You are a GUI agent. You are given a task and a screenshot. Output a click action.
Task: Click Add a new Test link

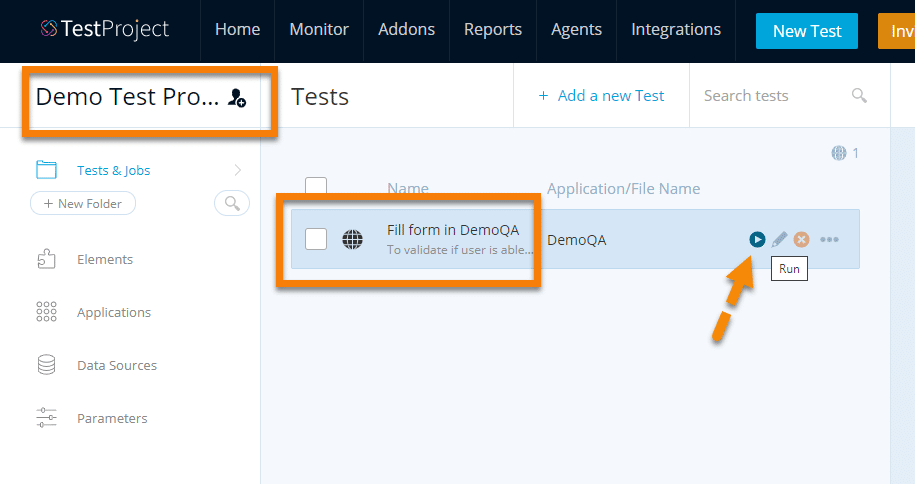tap(611, 96)
